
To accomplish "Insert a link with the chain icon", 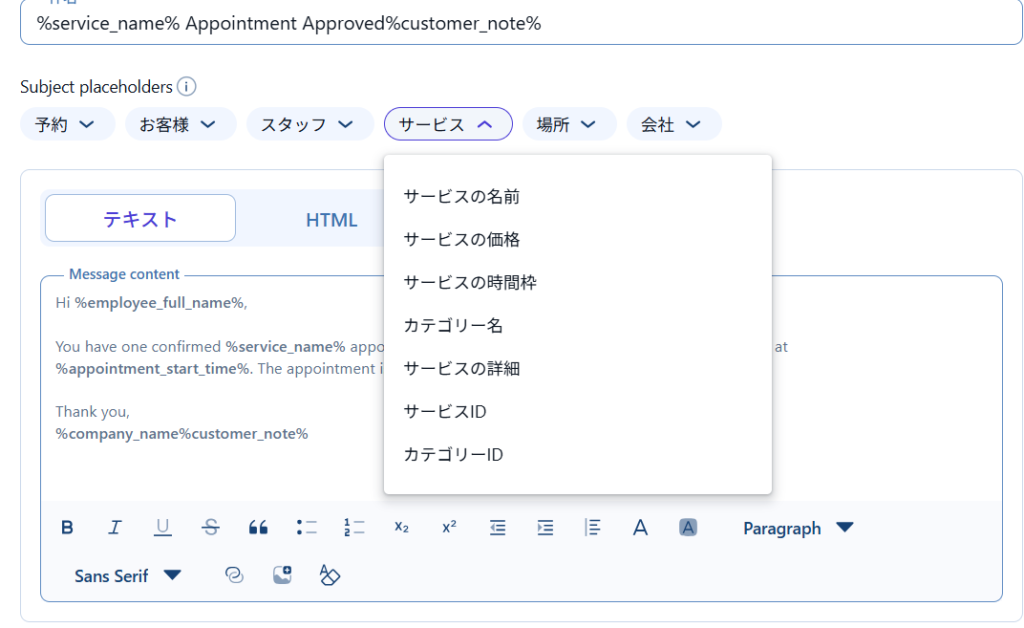I will (235, 575).
